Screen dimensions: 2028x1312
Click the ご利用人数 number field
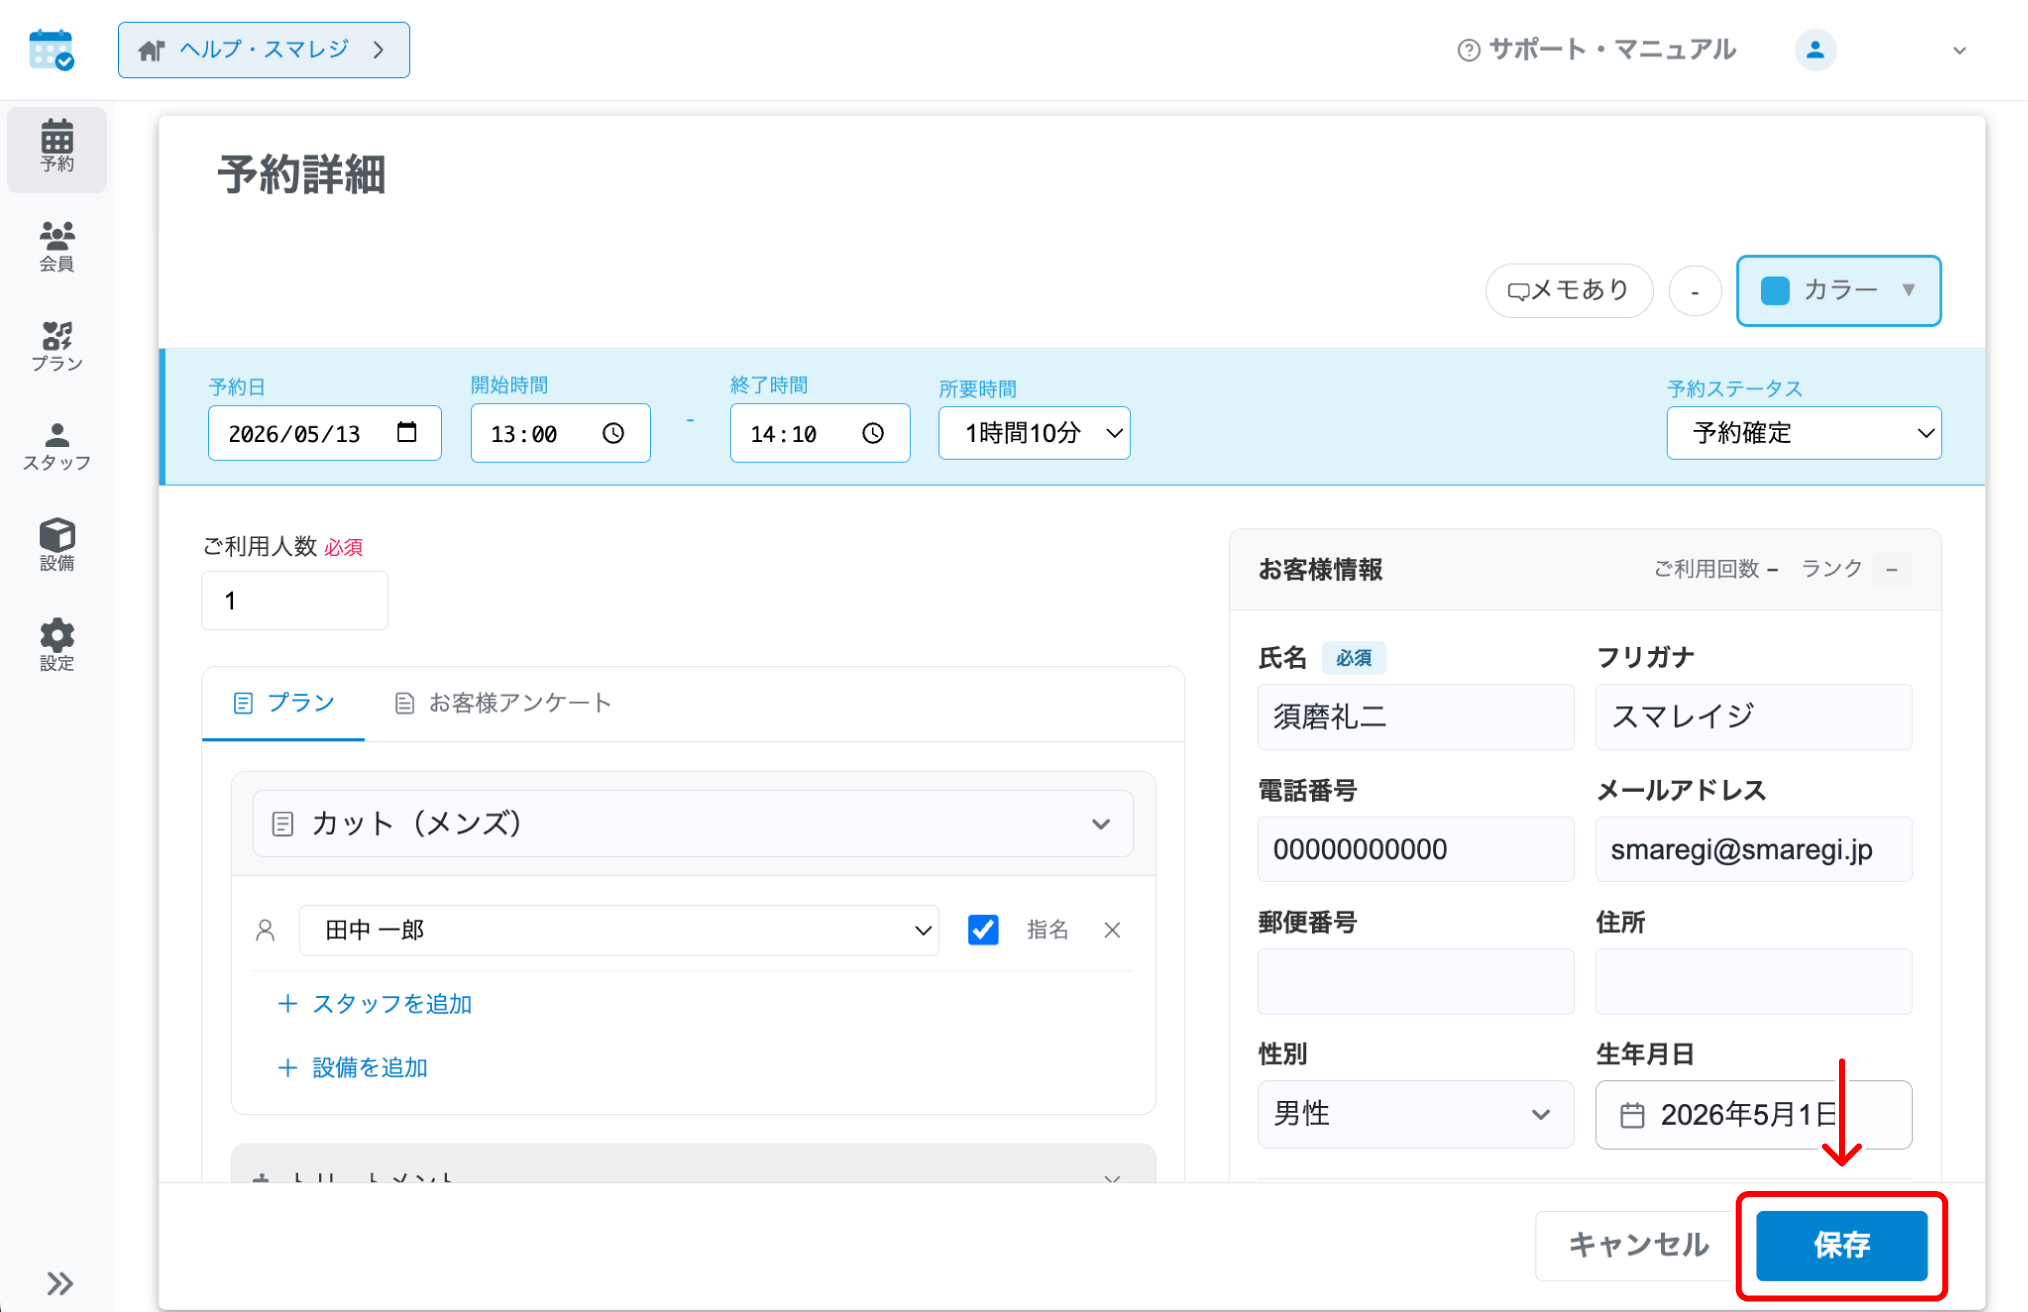tap(295, 600)
